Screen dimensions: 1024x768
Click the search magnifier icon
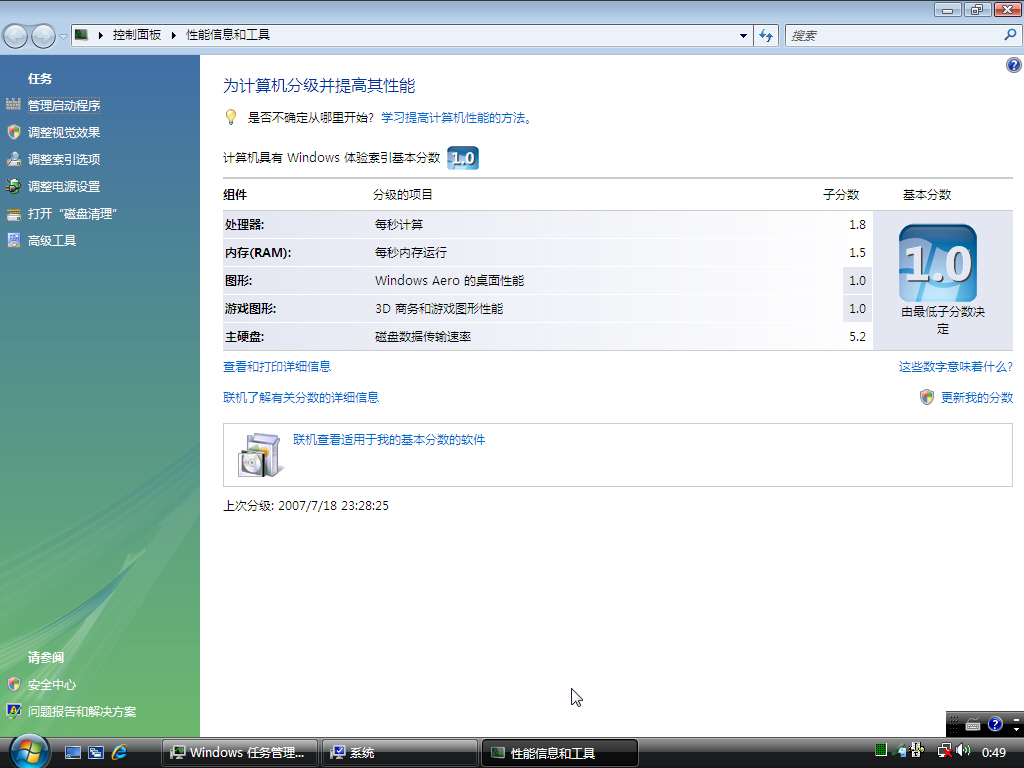(x=1010, y=35)
